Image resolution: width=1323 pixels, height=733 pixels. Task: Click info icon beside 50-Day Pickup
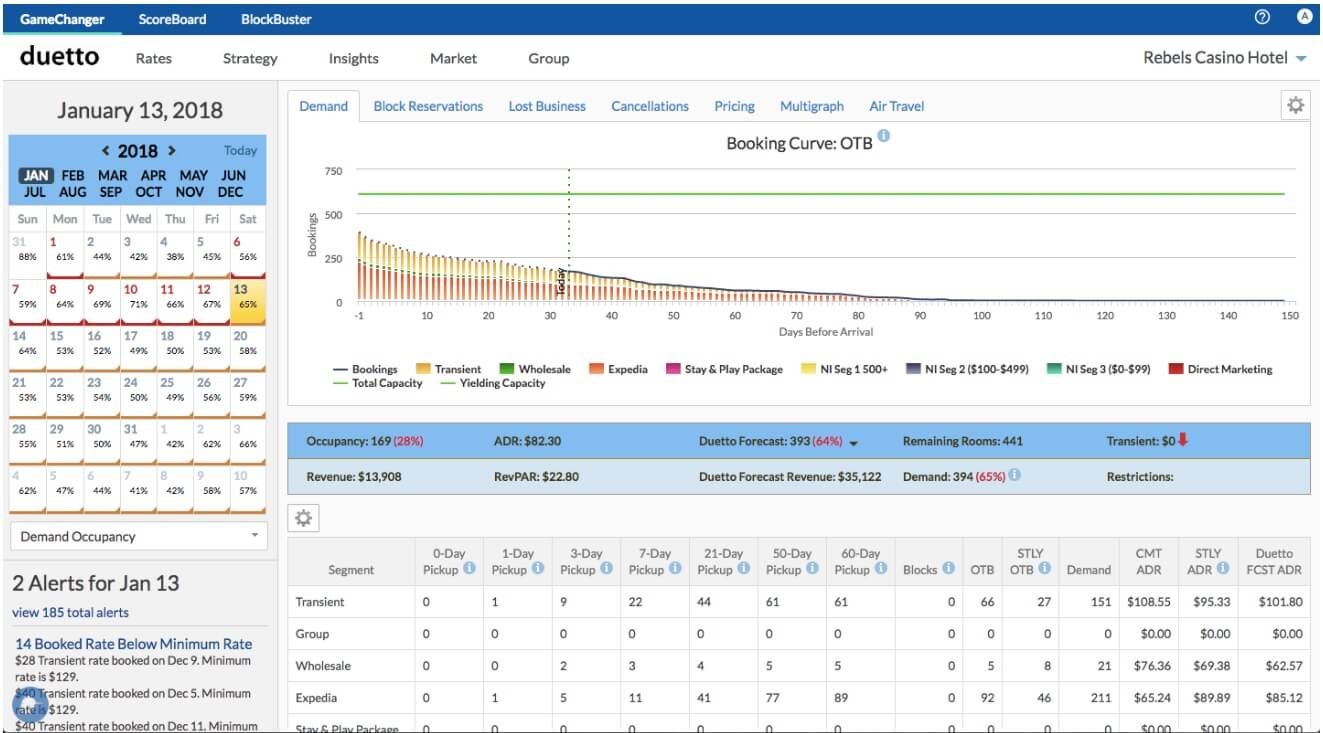(x=813, y=569)
